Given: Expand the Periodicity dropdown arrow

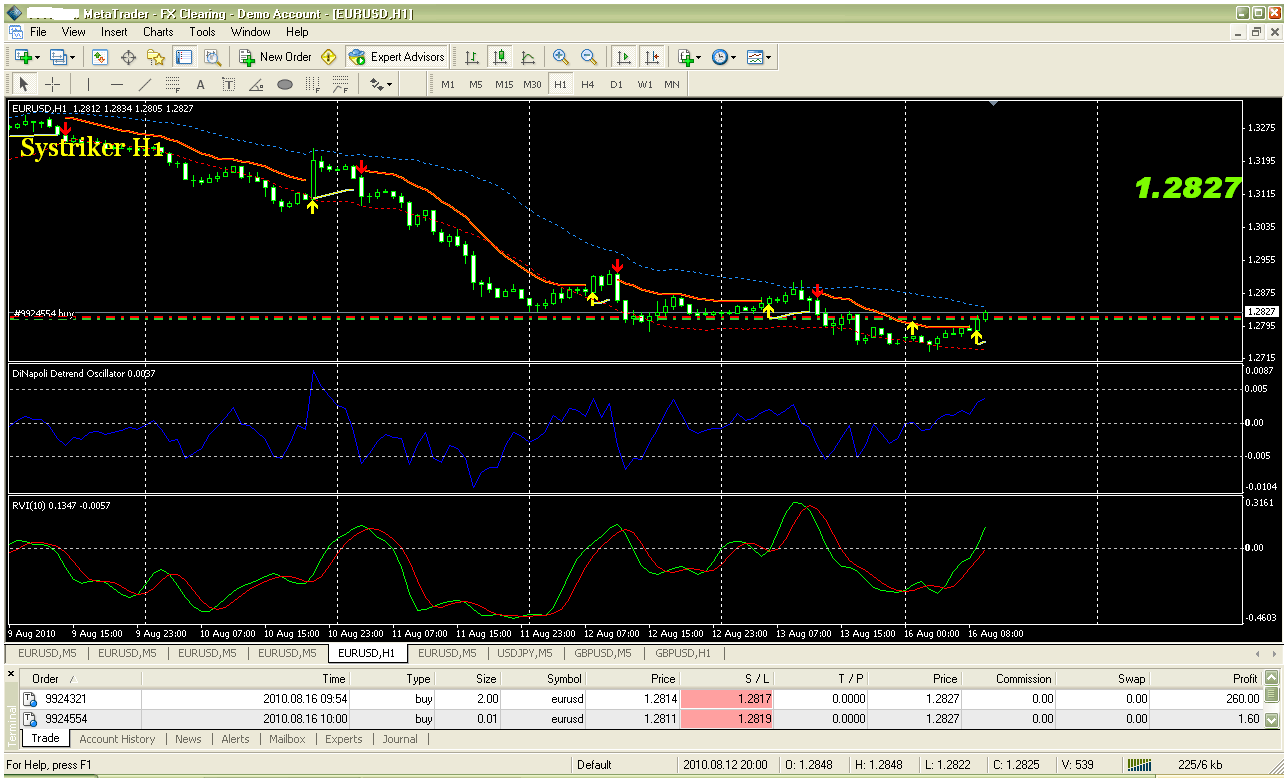Looking at the screenshot, I should (734, 57).
